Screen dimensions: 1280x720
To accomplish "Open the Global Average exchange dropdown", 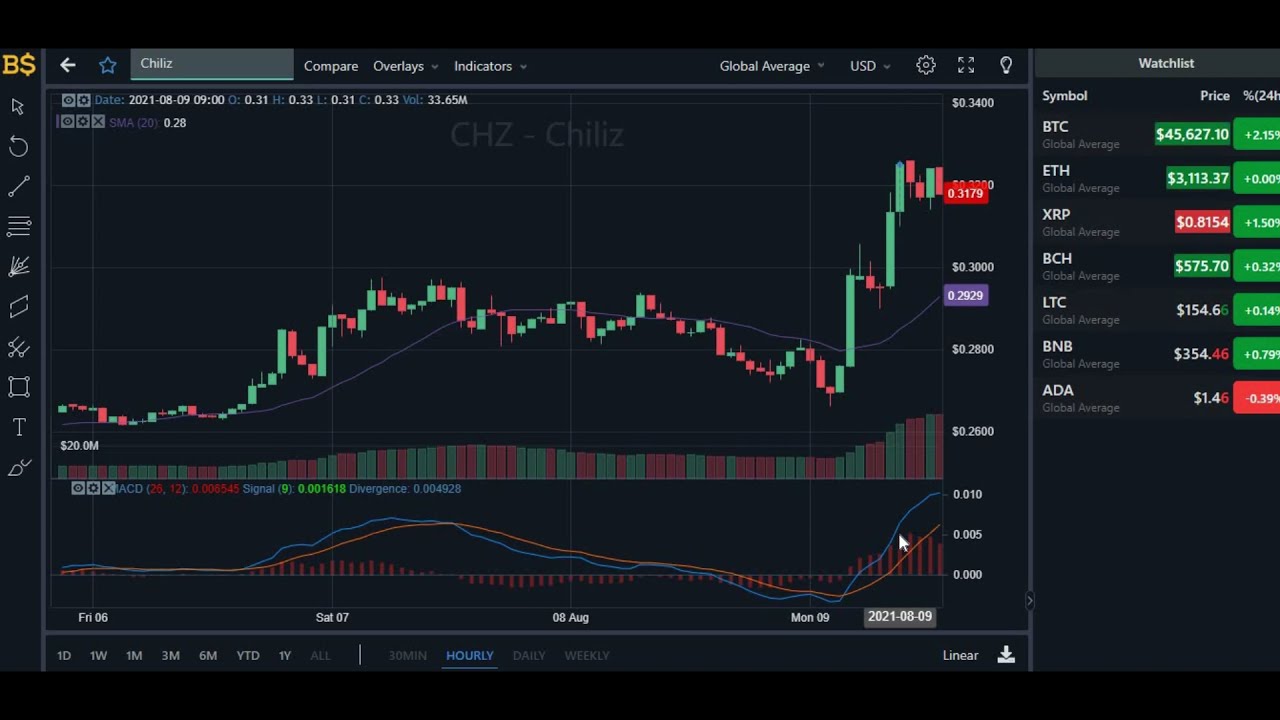I will point(772,66).
